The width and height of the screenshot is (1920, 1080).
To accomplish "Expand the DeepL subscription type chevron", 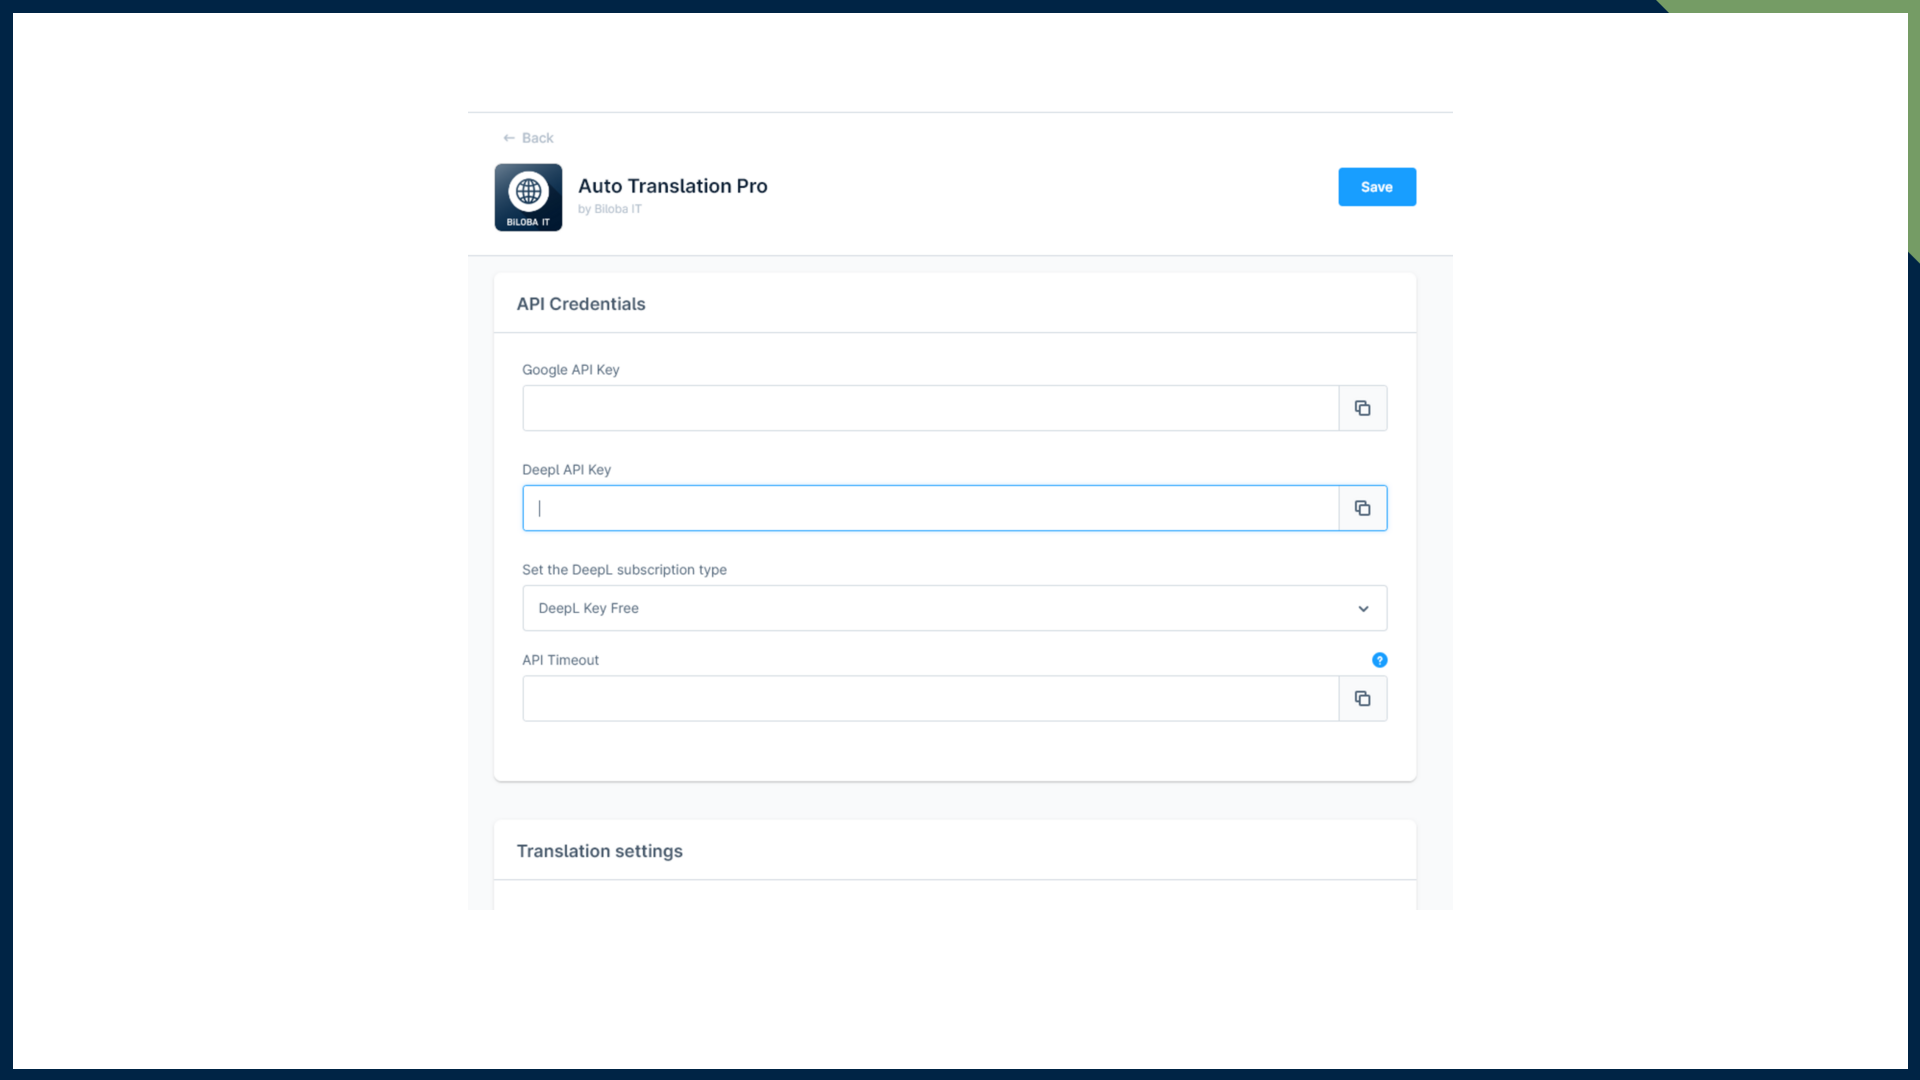I will [x=1363, y=608].
